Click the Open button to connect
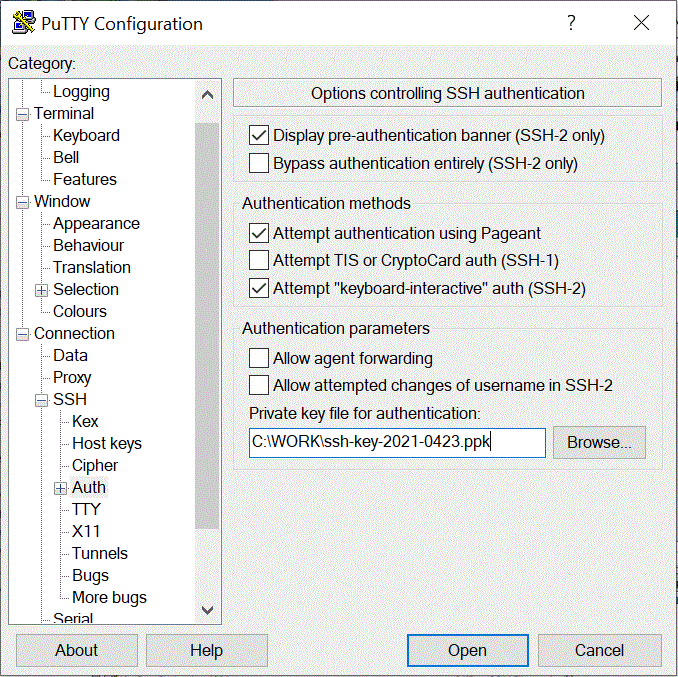678x677 pixels. click(467, 650)
